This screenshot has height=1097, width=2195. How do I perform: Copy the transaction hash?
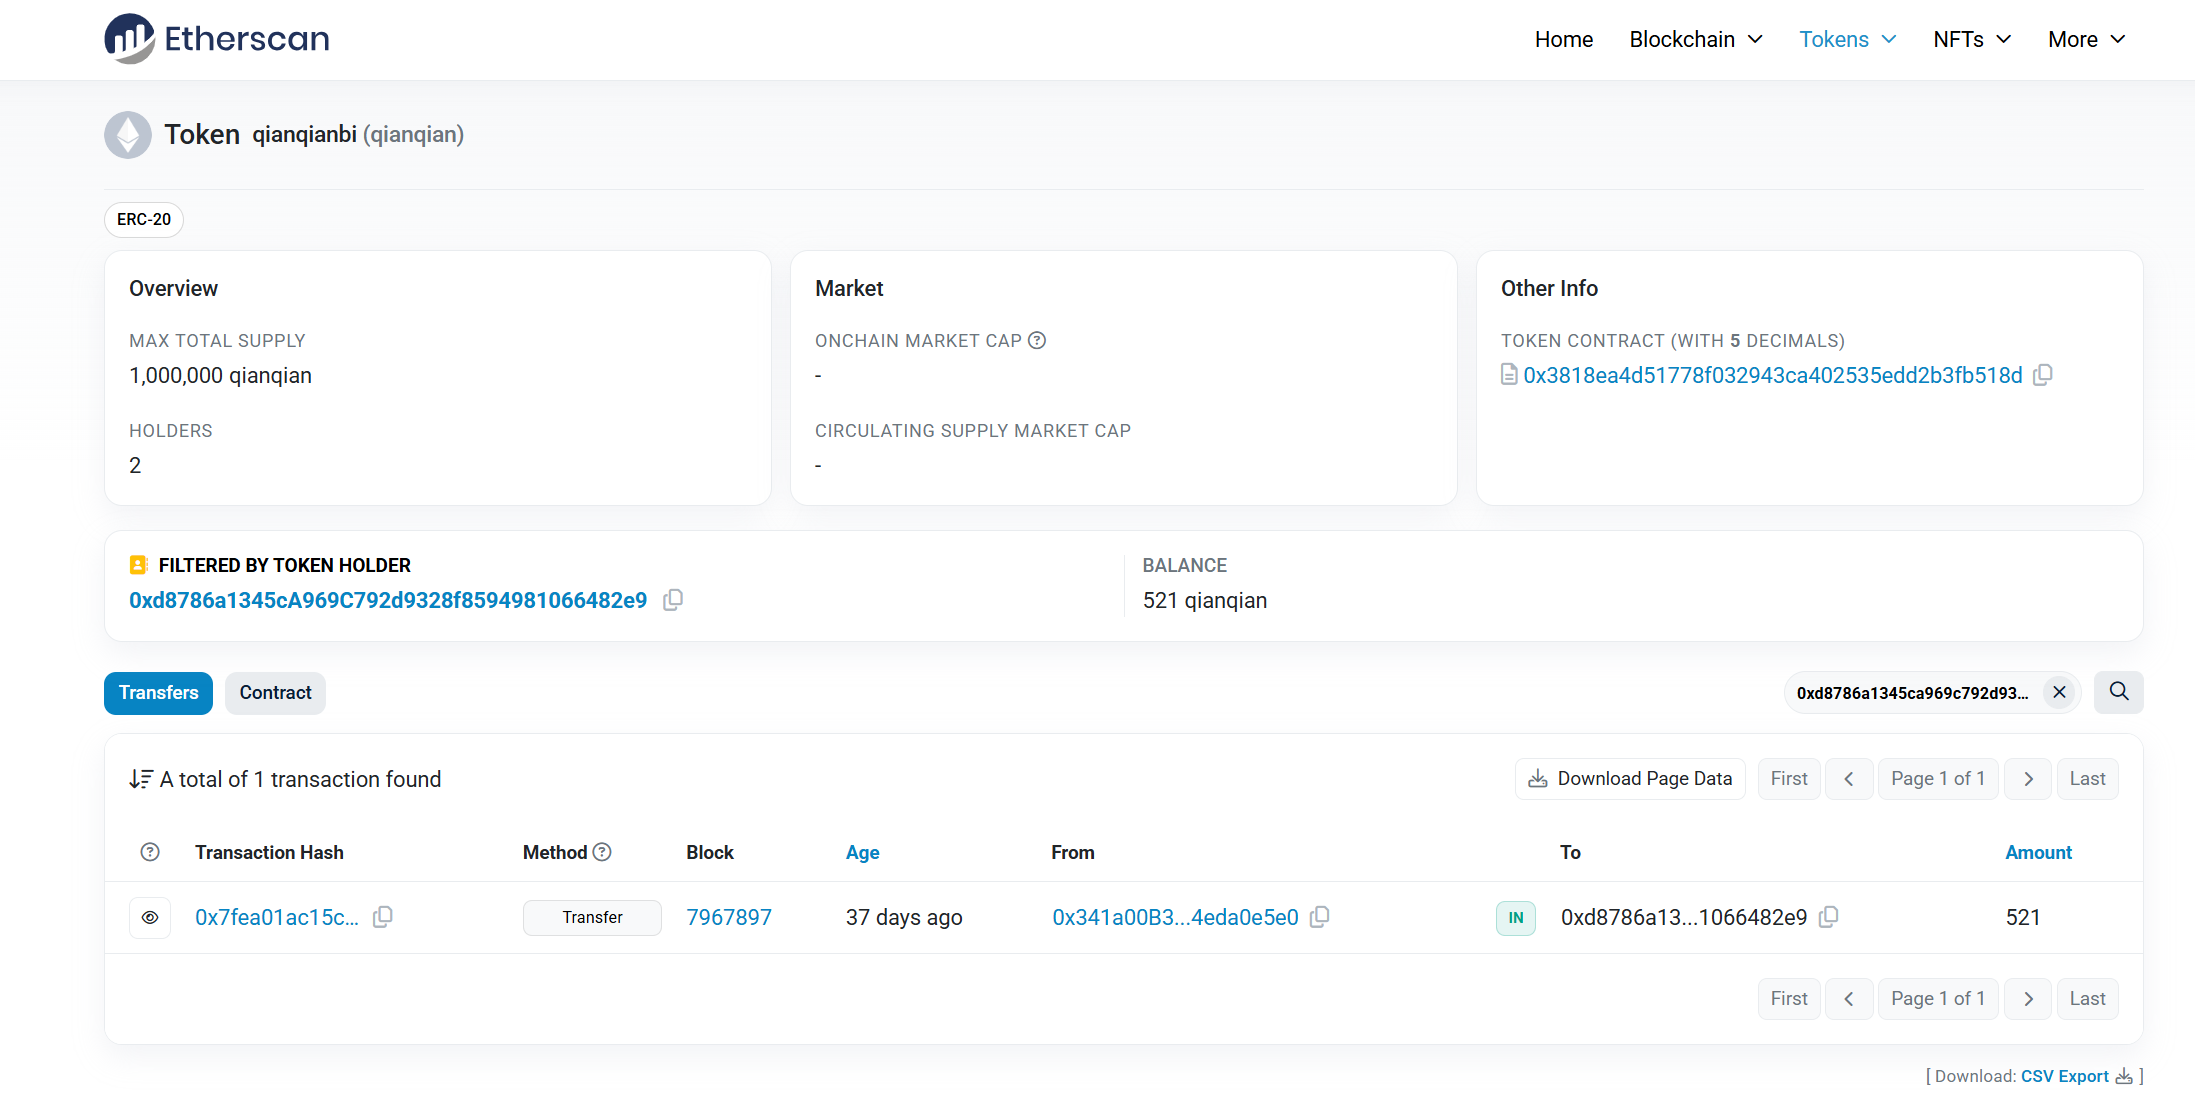382,917
